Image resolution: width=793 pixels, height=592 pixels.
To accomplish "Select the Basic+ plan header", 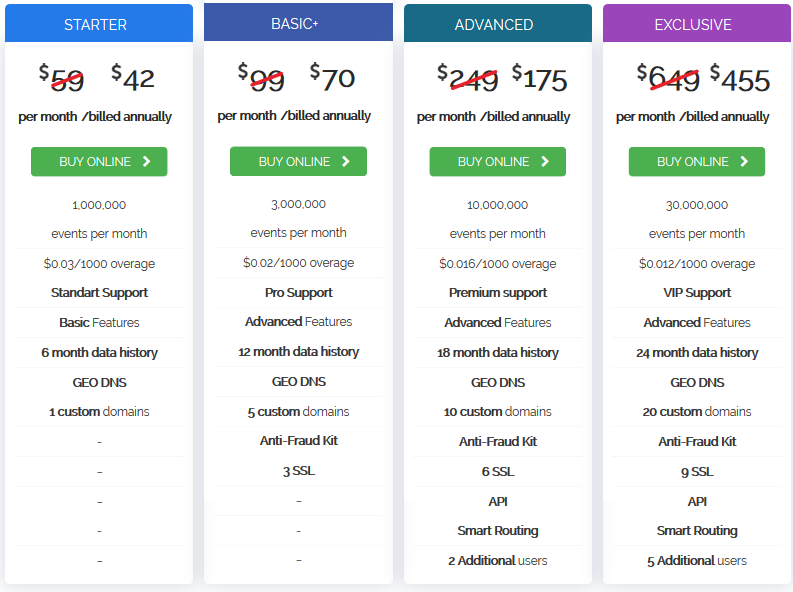I will pyautogui.click(x=298, y=23).
